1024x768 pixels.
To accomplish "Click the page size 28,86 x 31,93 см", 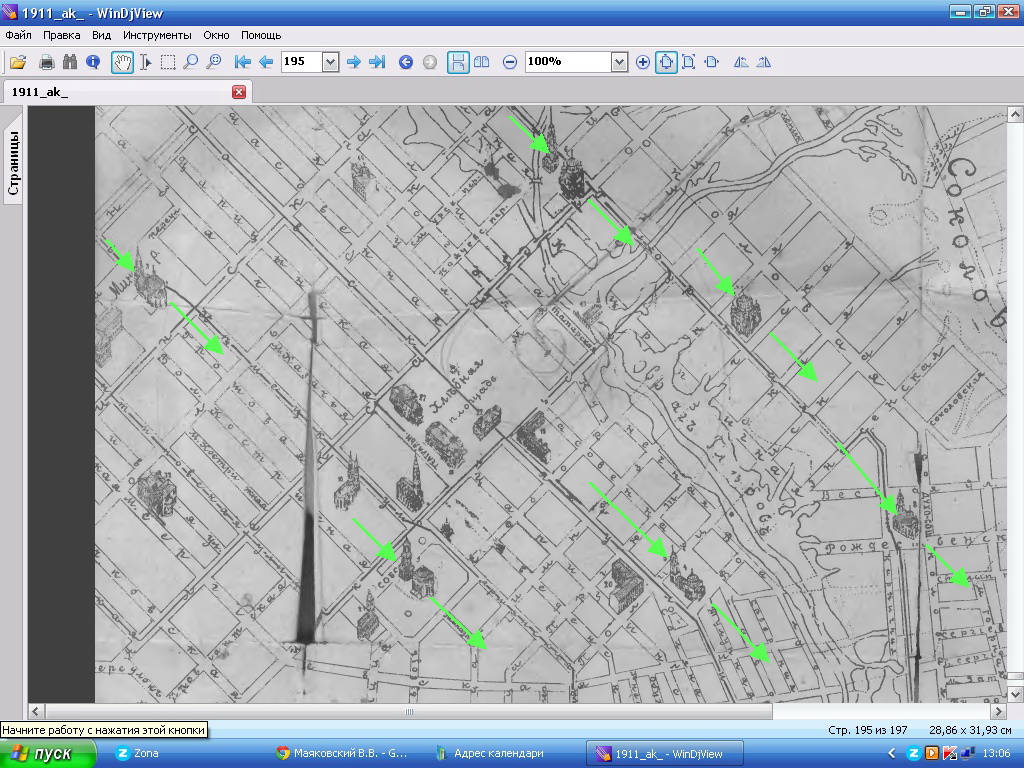I will click(970, 730).
